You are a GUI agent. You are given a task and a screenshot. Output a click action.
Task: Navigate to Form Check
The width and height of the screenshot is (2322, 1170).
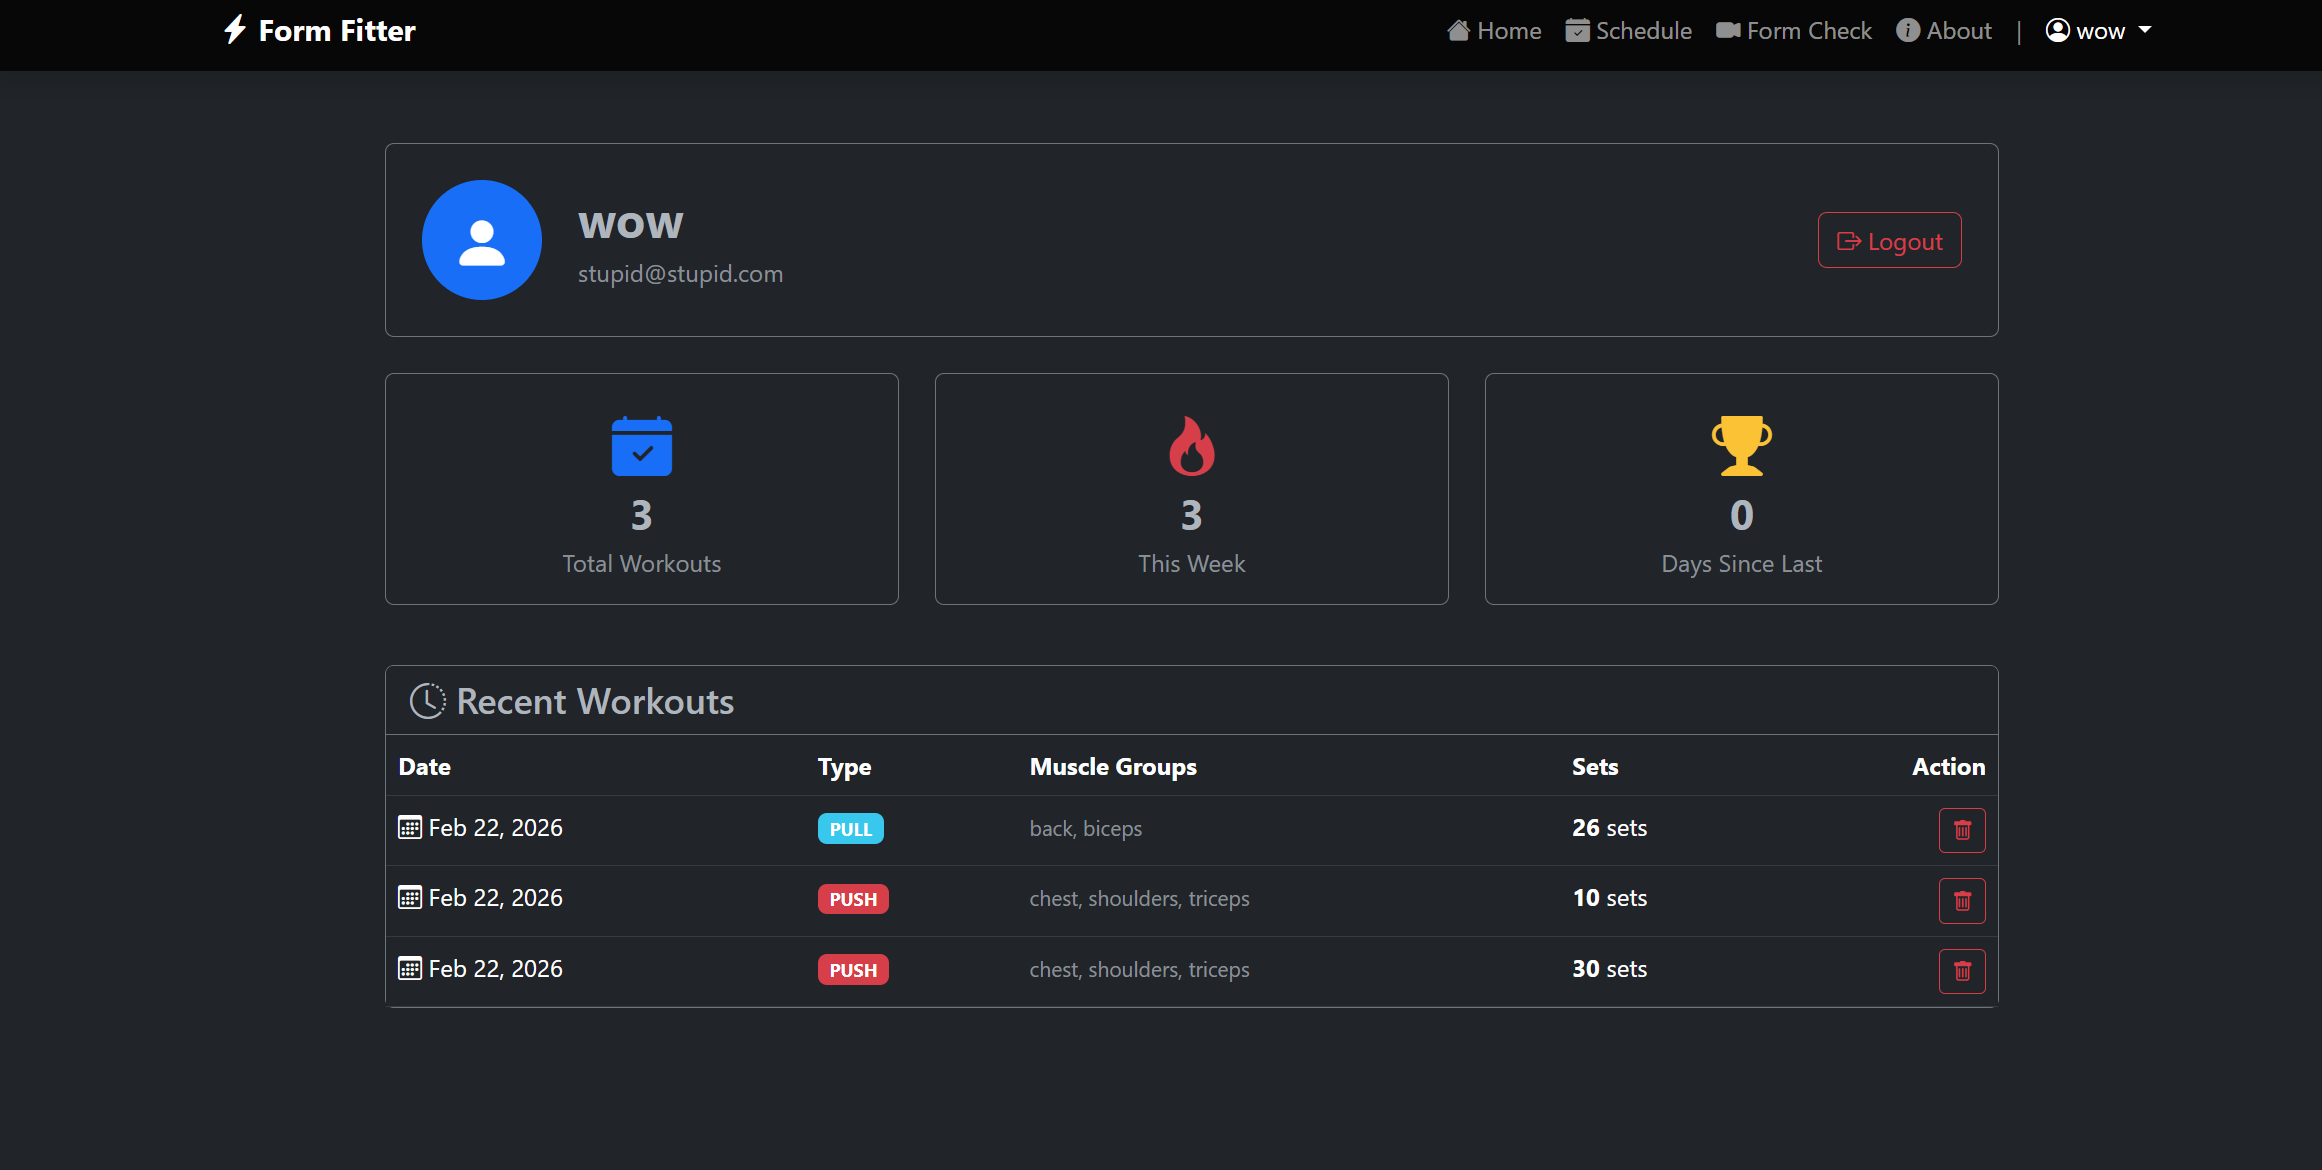click(1794, 31)
